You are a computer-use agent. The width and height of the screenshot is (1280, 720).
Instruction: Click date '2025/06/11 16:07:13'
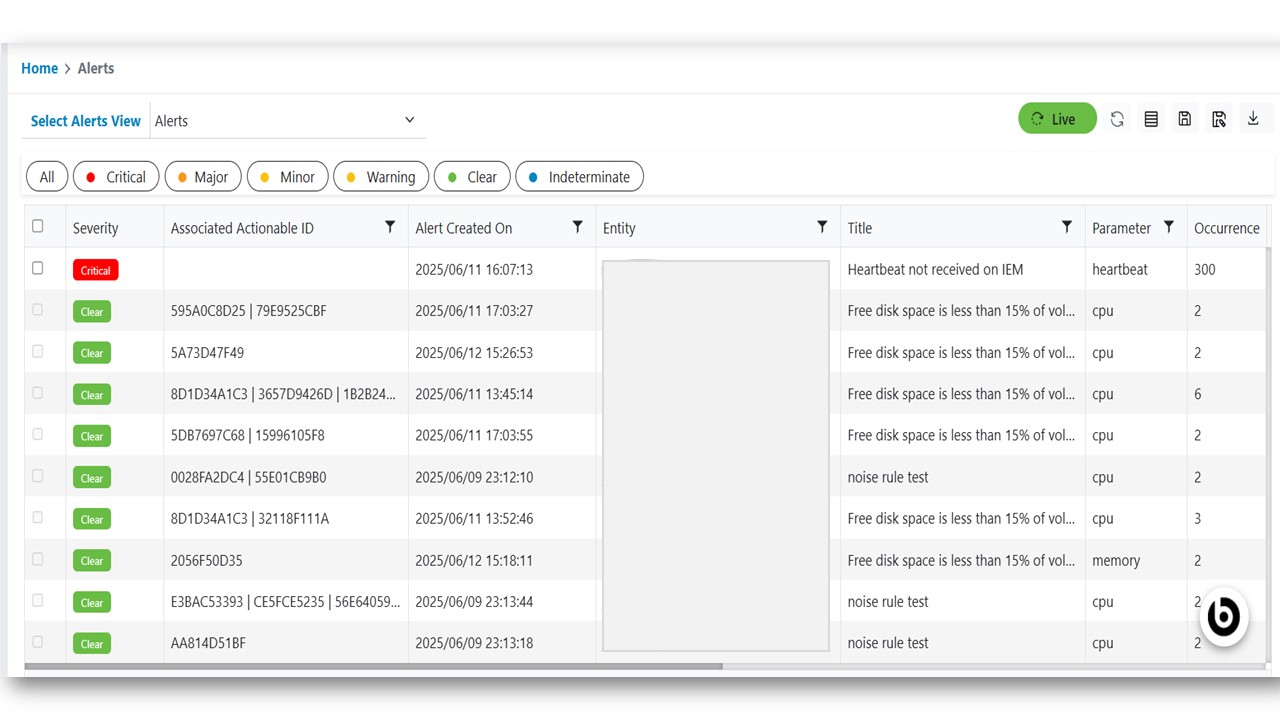[474, 270]
